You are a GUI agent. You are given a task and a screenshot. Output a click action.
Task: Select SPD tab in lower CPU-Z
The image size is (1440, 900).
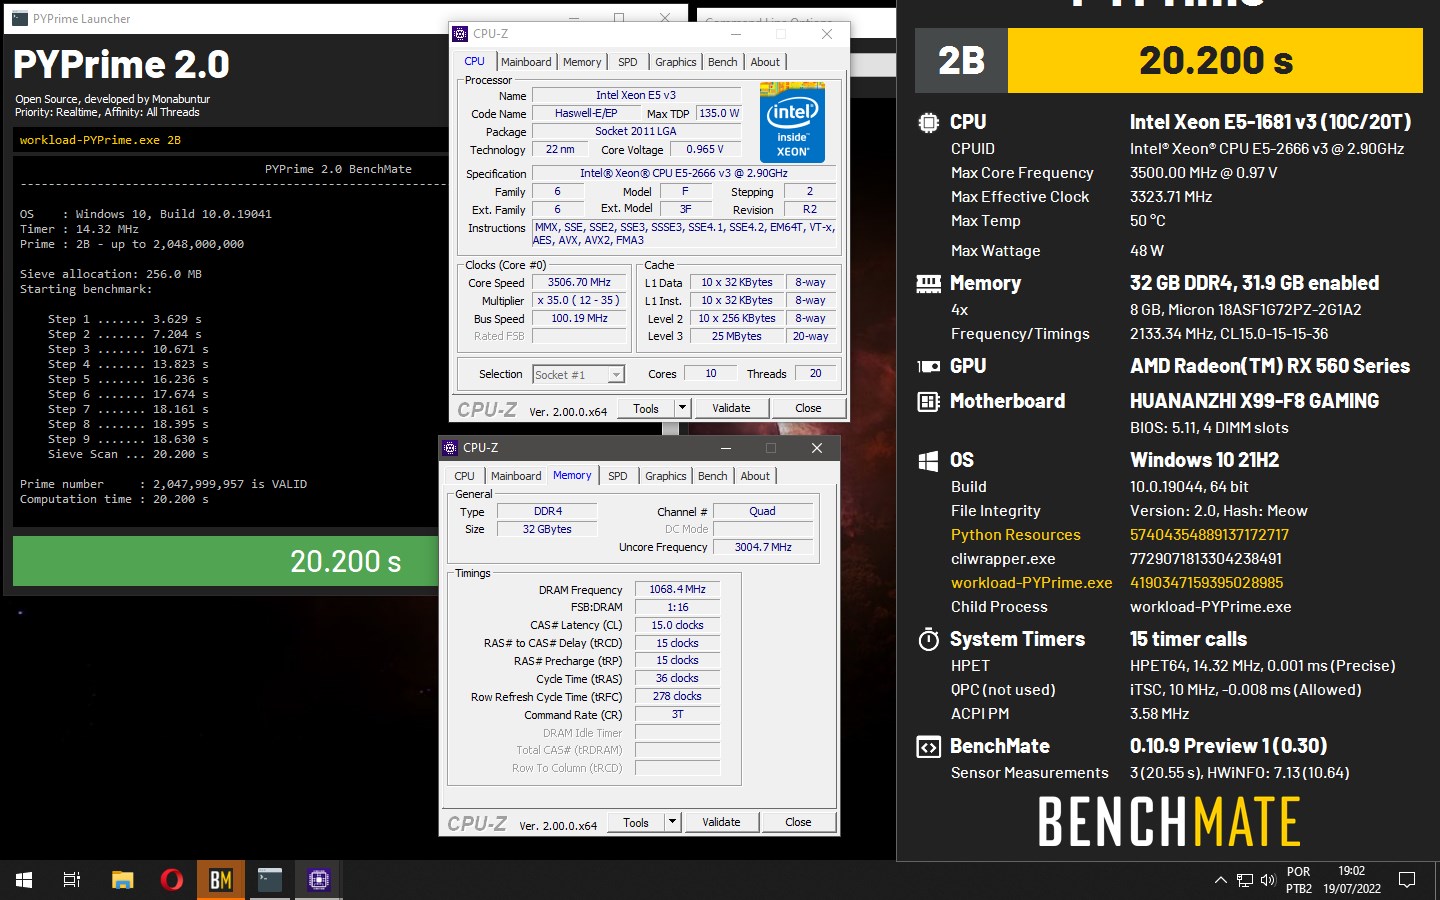(x=618, y=476)
